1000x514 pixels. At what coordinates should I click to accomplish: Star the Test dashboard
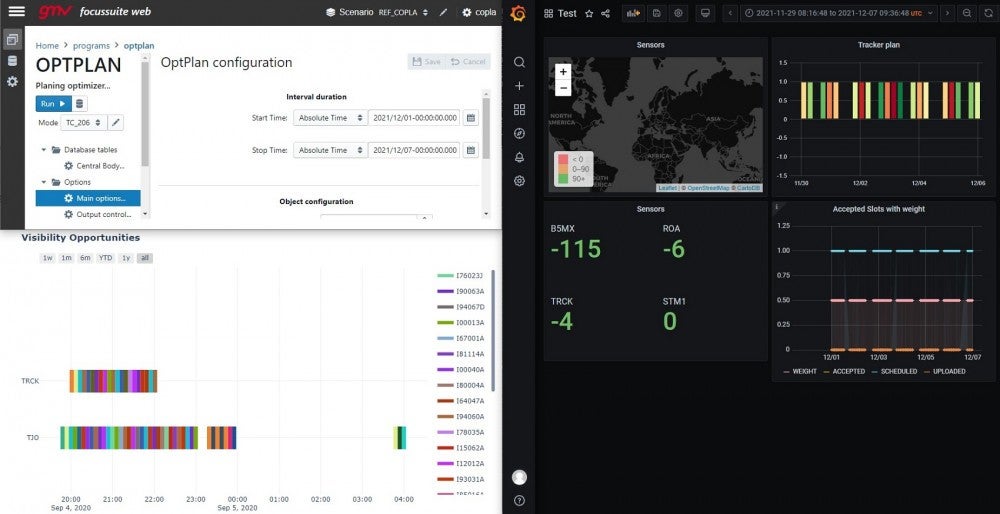[589, 13]
